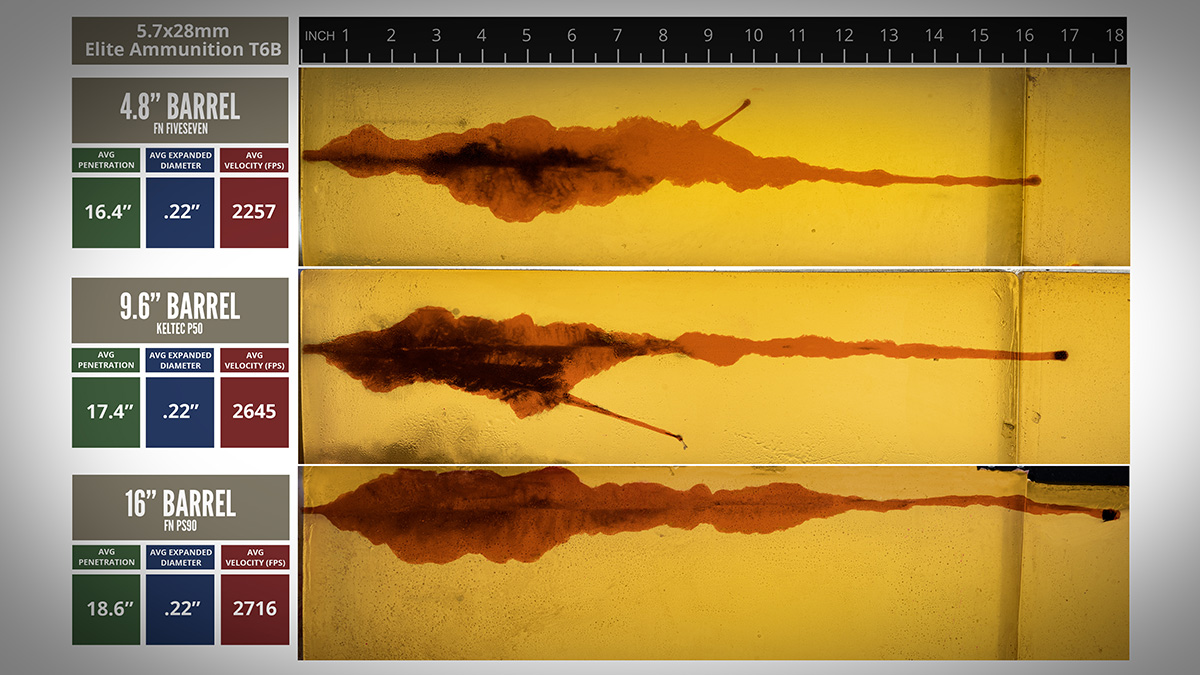
Task: Click the bullet at end of FN PS90 track
Action: pyautogui.click(x=1109, y=515)
